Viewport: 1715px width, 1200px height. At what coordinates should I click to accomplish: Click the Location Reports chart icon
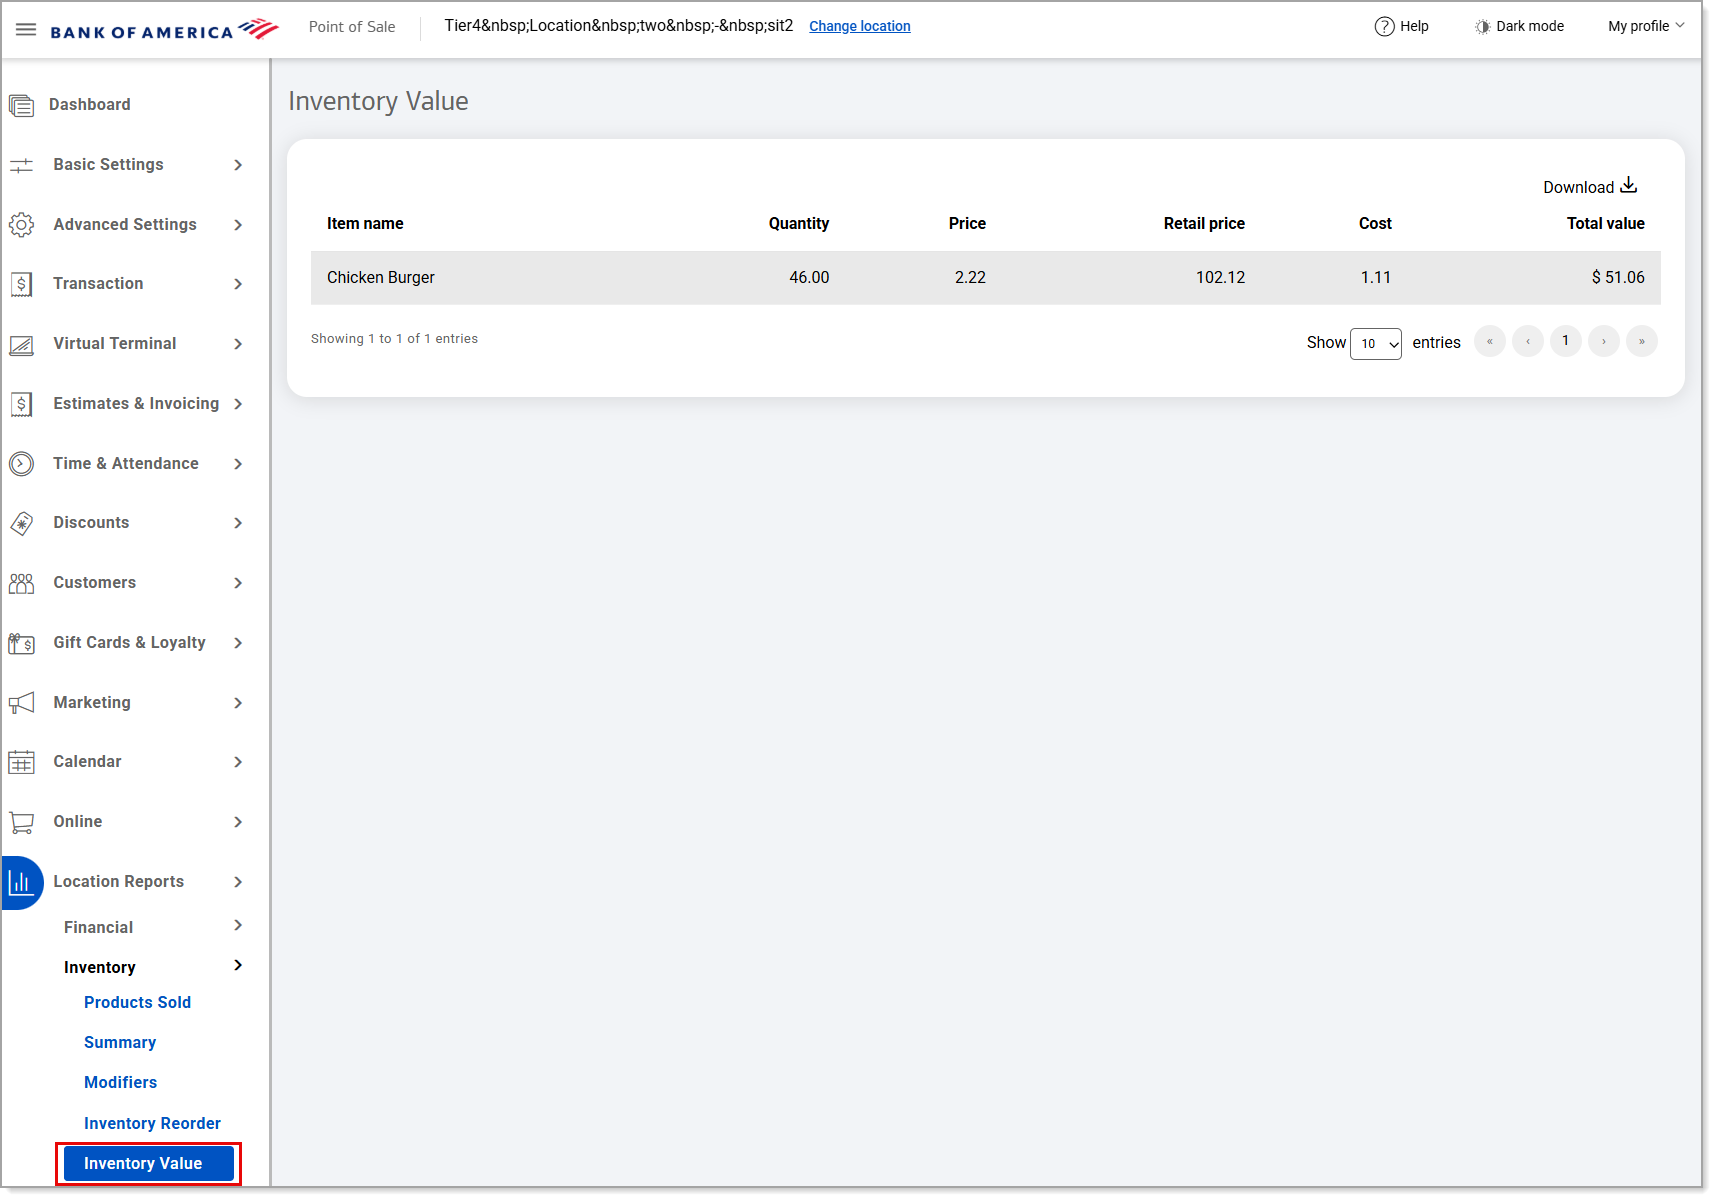21,882
